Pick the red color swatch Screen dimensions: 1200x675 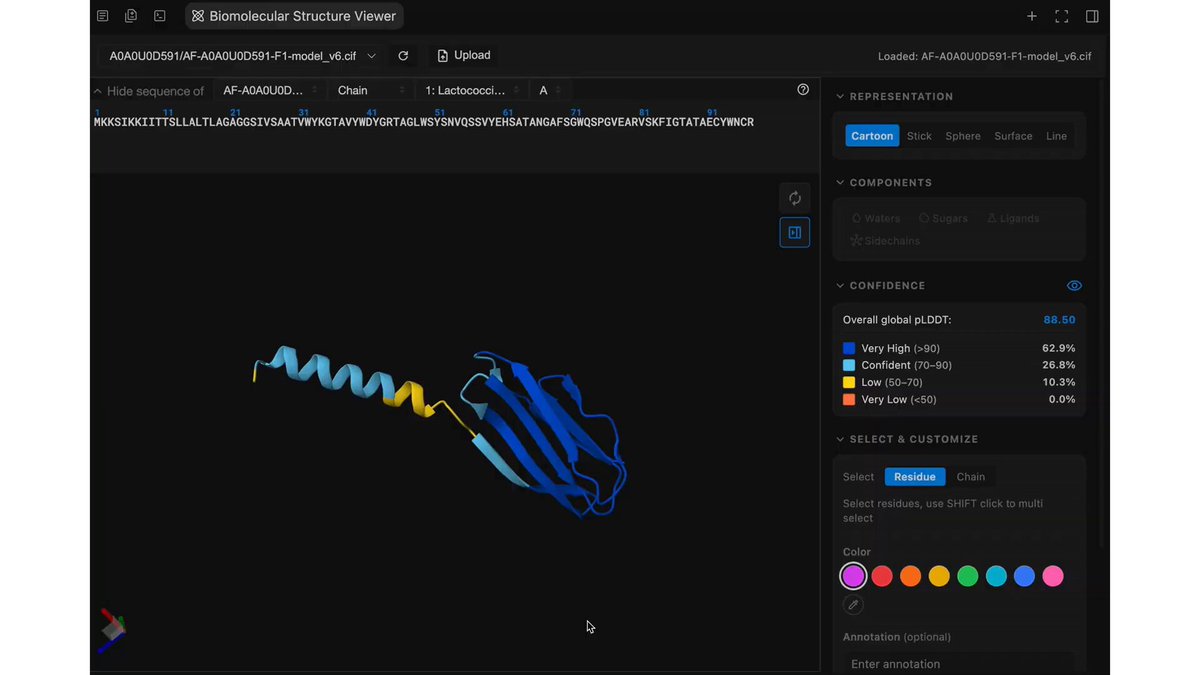point(882,576)
